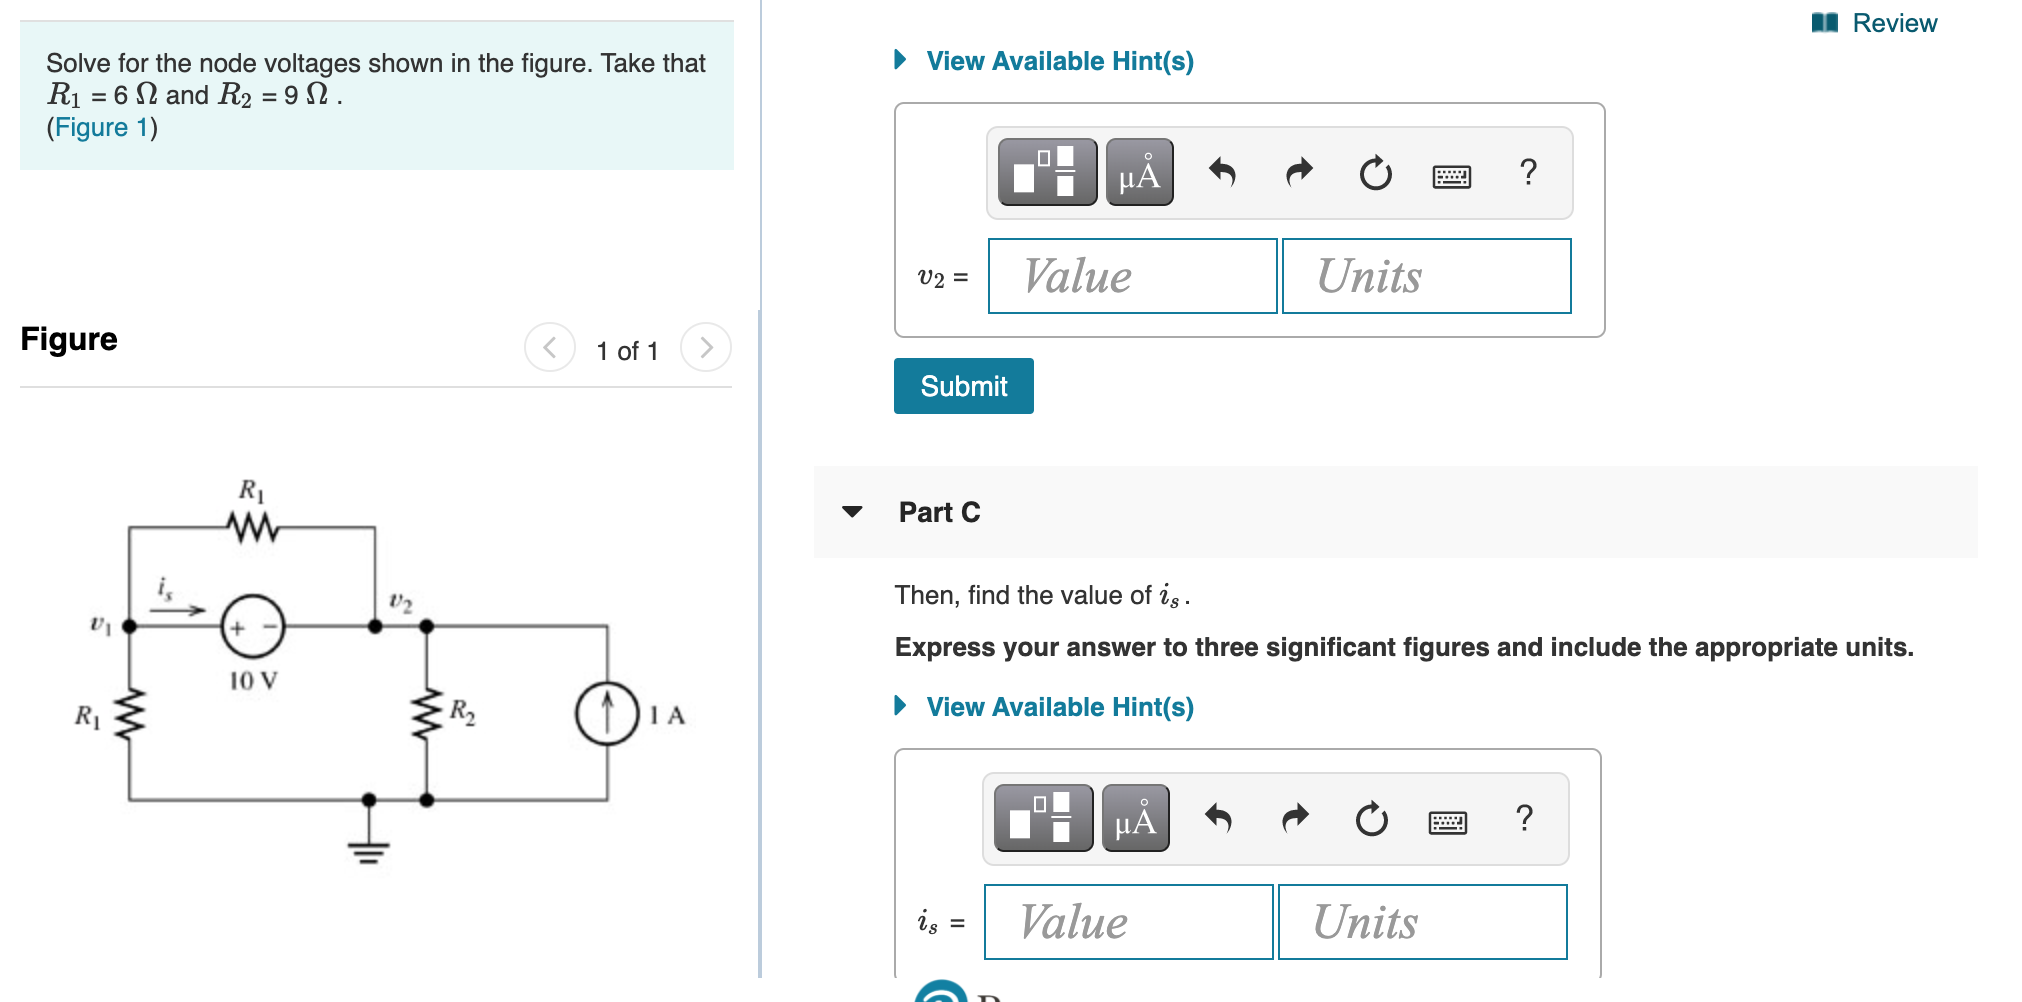Image resolution: width=2022 pixels, height=1002 pixels.
Task: Redo the v2 answer edit
Action: coord(1299,173)
